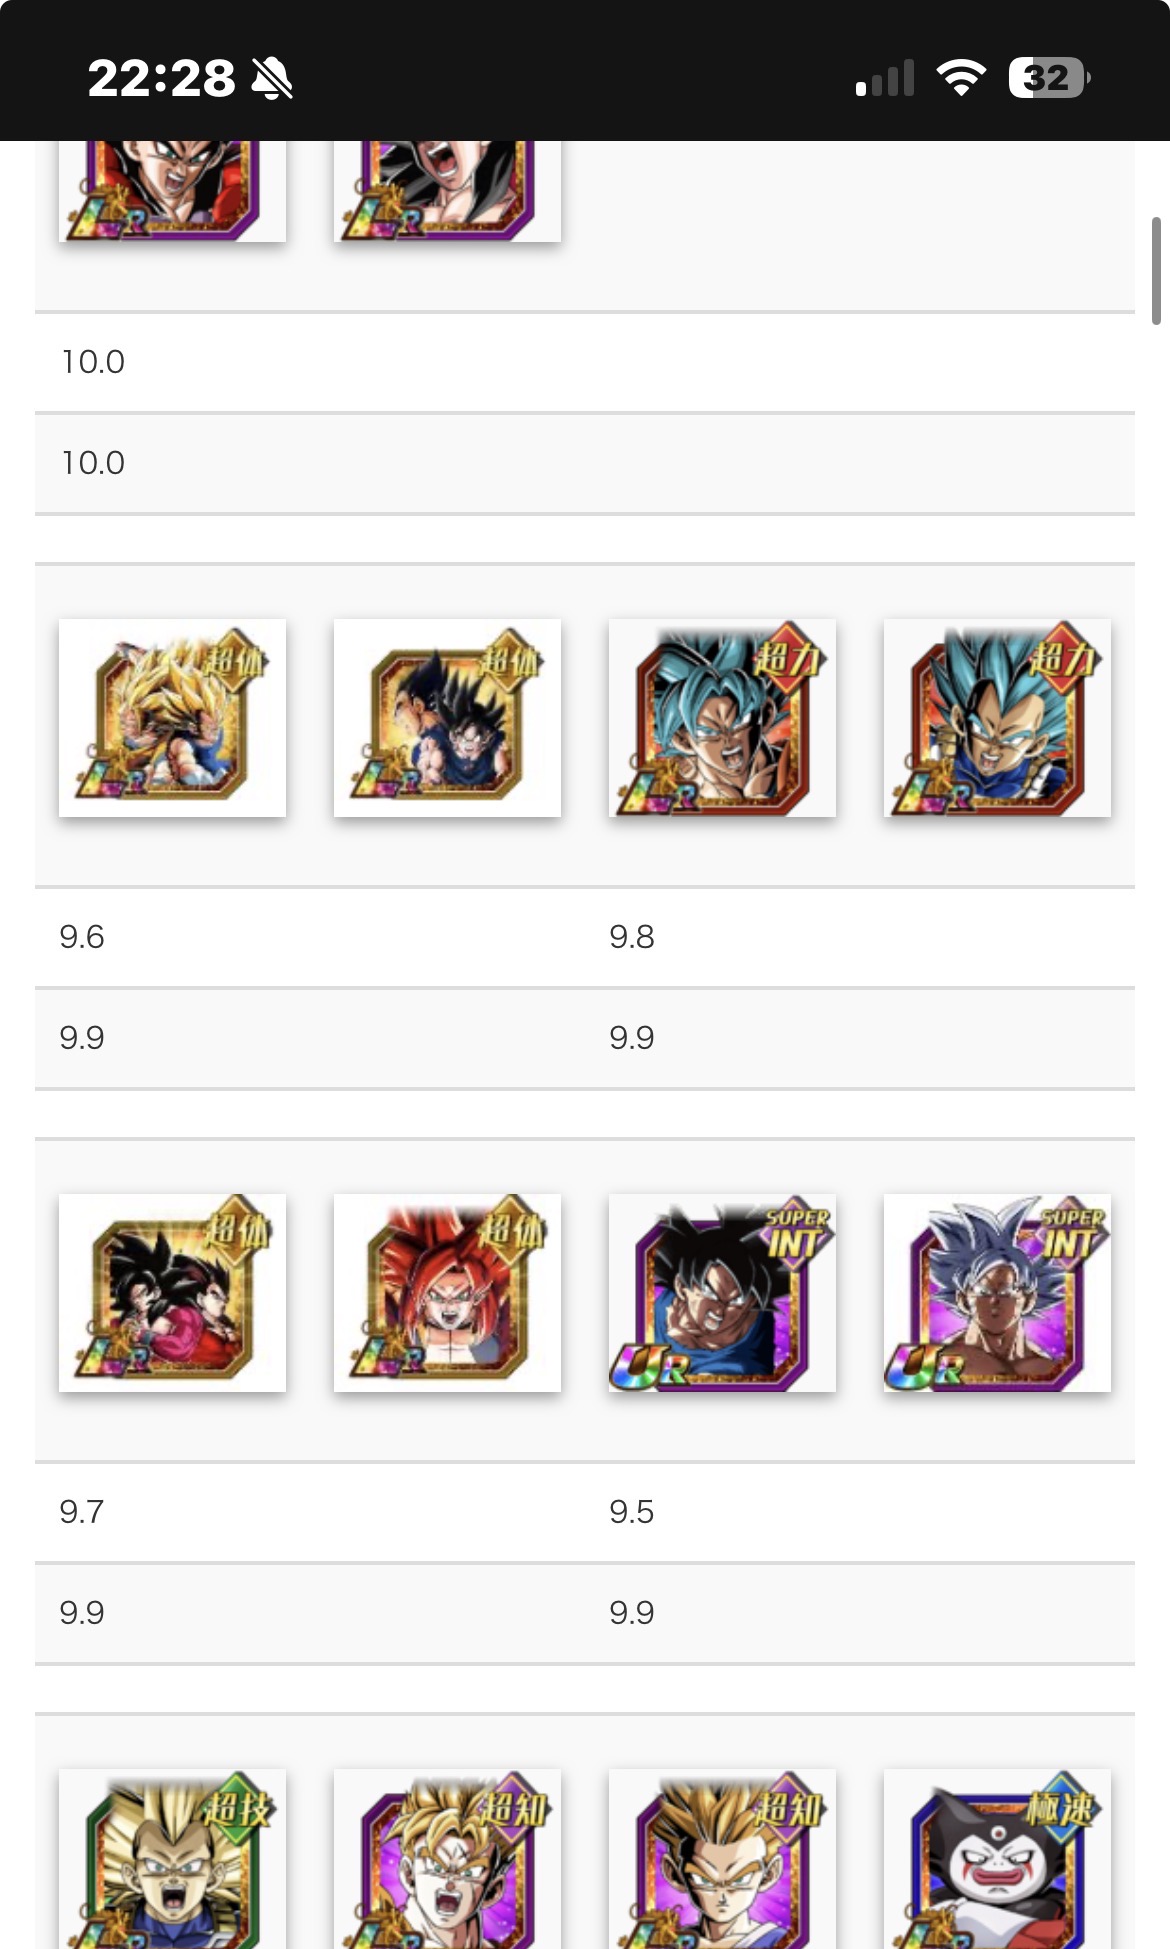Open the Super Saiyan 3 Vegeta green-frame card
Screen dimensions: 1170x1949
172,1858
